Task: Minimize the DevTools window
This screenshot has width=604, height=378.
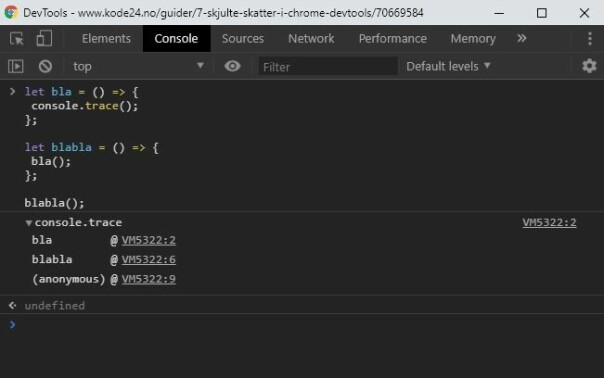Action: [499, 13]
